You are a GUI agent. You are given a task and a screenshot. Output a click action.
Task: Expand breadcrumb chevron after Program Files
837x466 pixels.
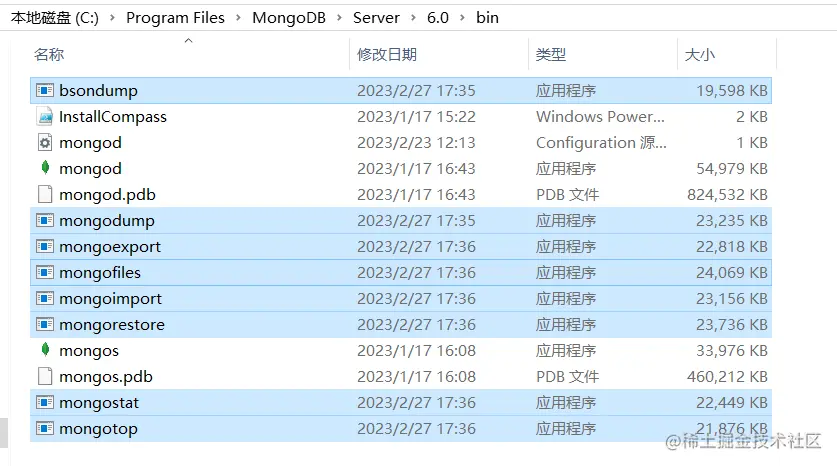pyautogui.click(x=238, y=18)
